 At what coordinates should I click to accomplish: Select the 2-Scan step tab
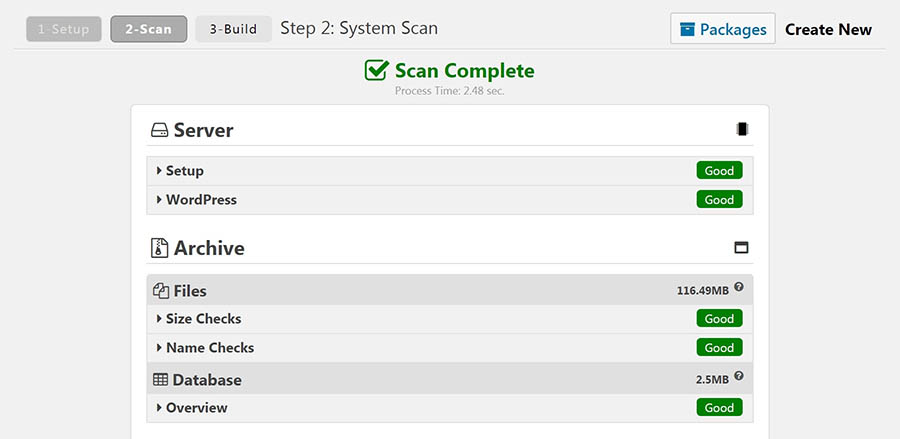click(x=149, y=29)
